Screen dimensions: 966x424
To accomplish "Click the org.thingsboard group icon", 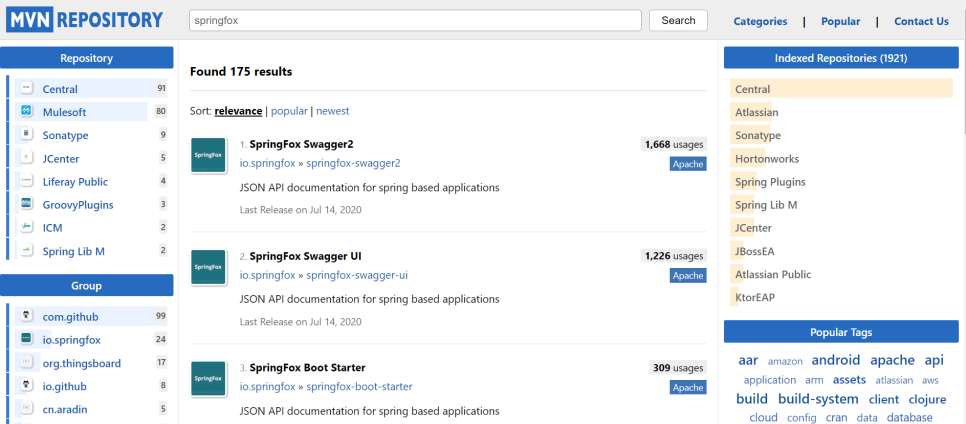I will (x=26, y=362).
